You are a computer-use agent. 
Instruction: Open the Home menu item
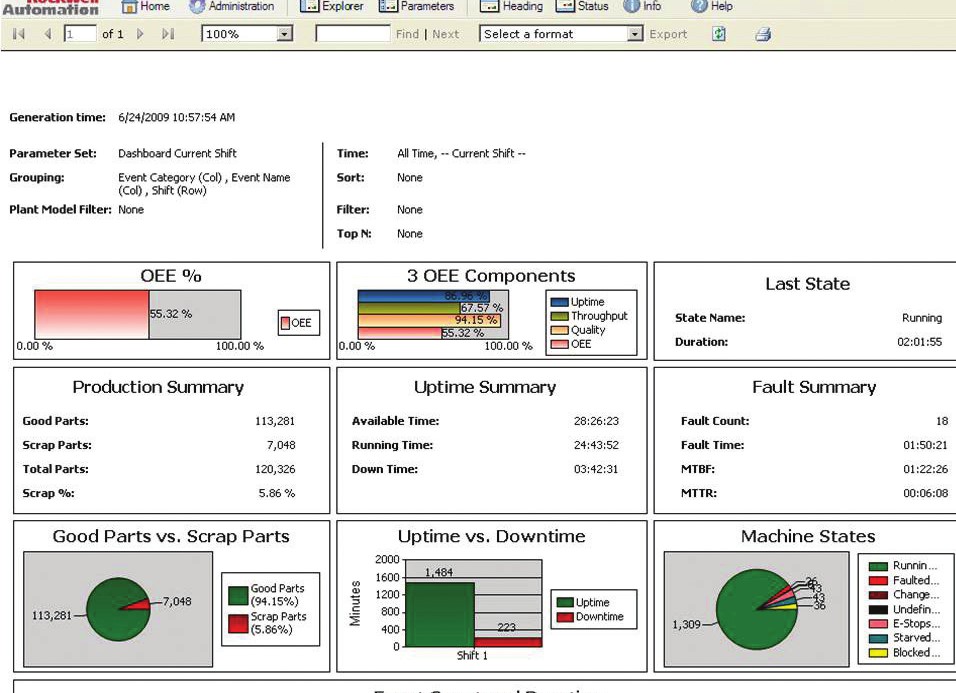[x=146, y=6]
